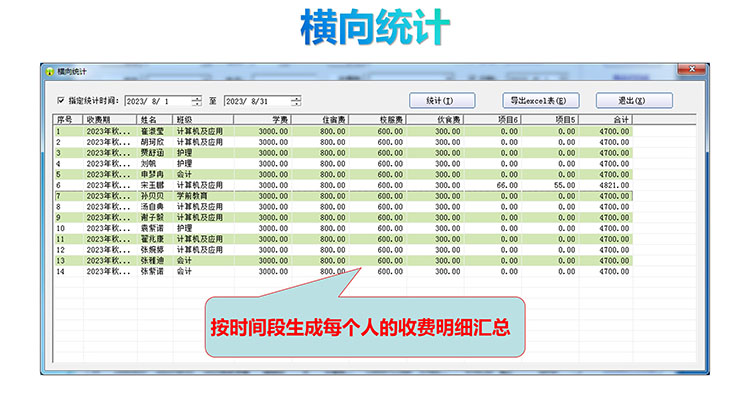Click the 600.00 校服费 cell in row 2
This screenshot has width=750, height=403.
390,142
